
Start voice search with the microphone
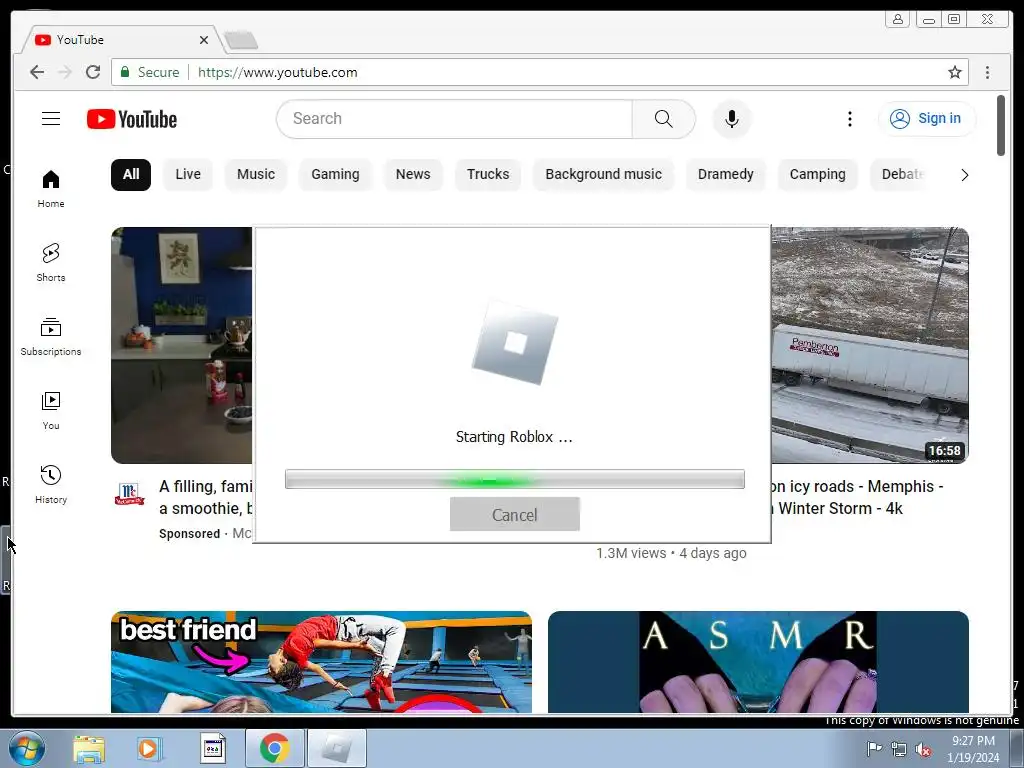tap(732, 119)
